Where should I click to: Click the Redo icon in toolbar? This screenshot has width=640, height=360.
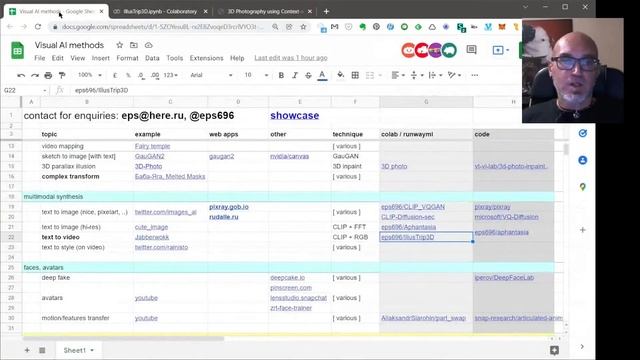pos(35,76)
